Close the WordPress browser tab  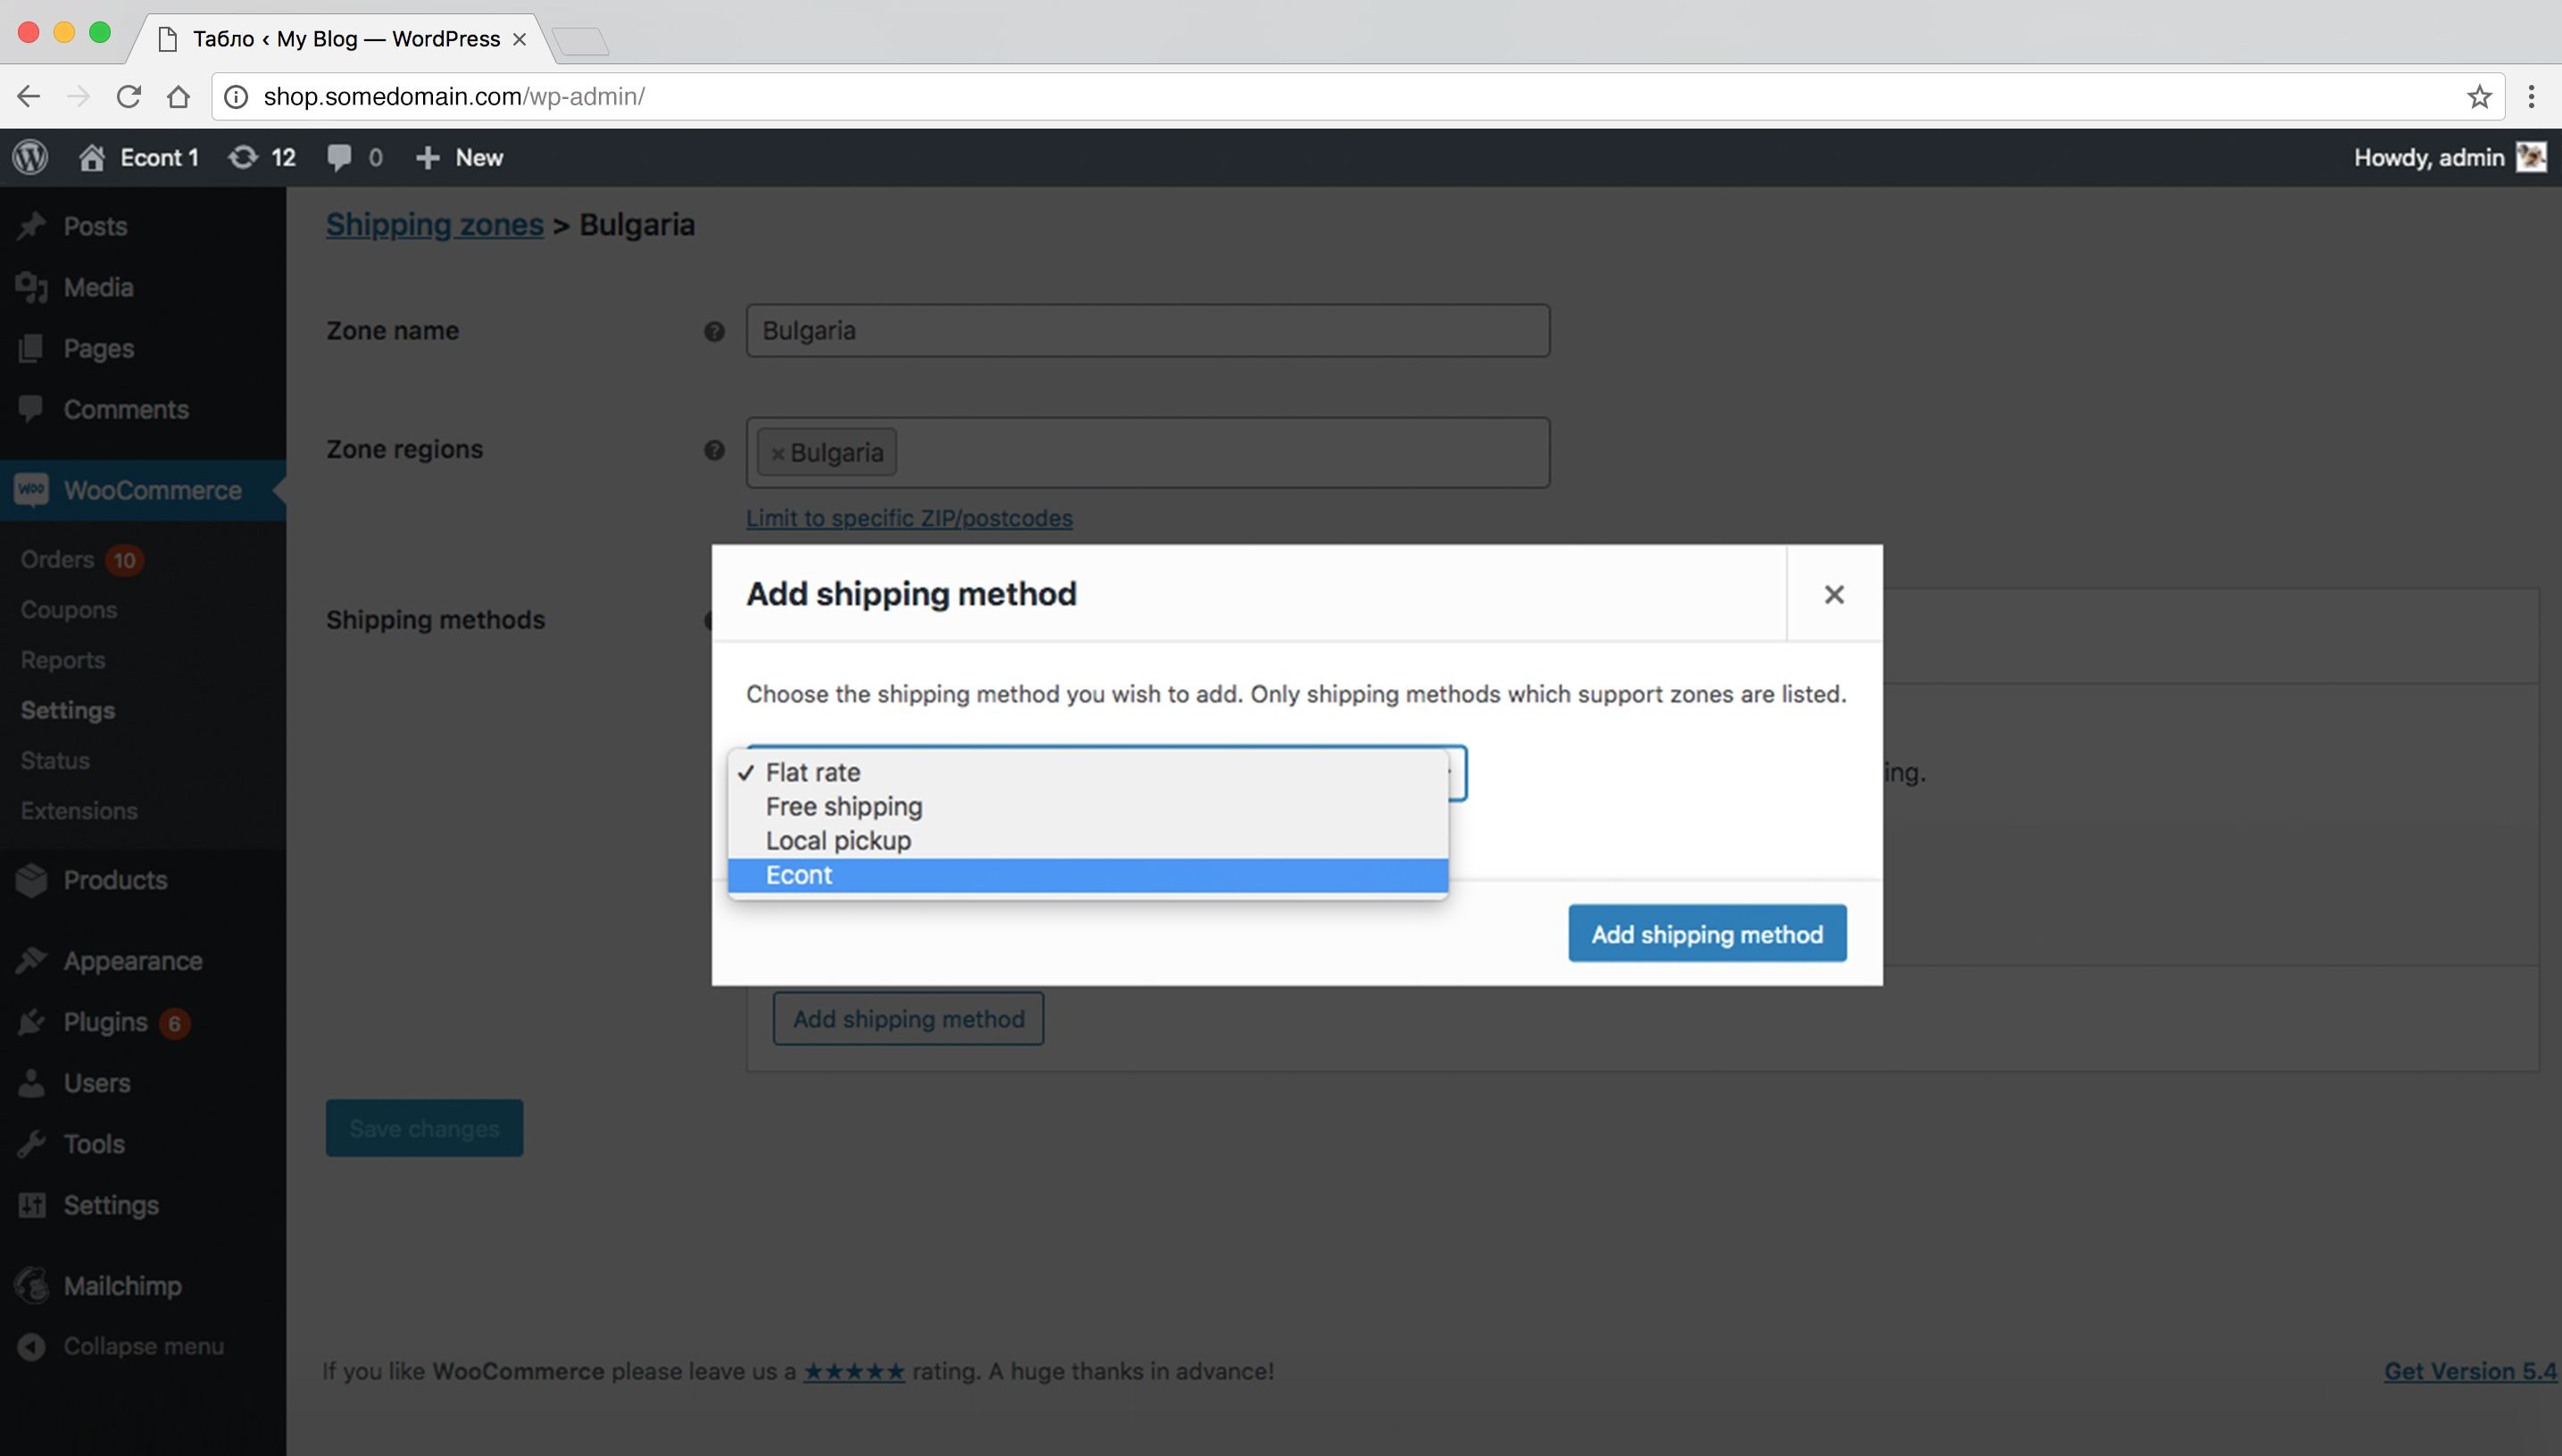click(519, 39)
